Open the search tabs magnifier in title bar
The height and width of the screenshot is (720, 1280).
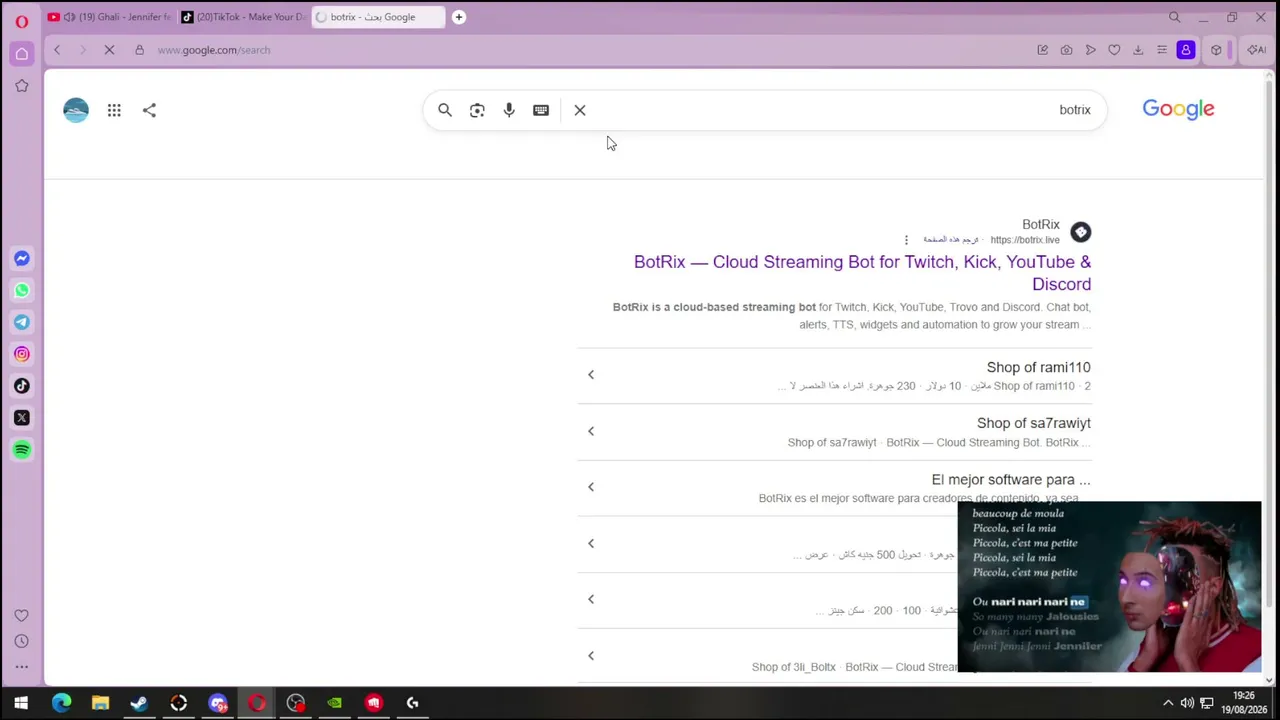point(1175,17)
